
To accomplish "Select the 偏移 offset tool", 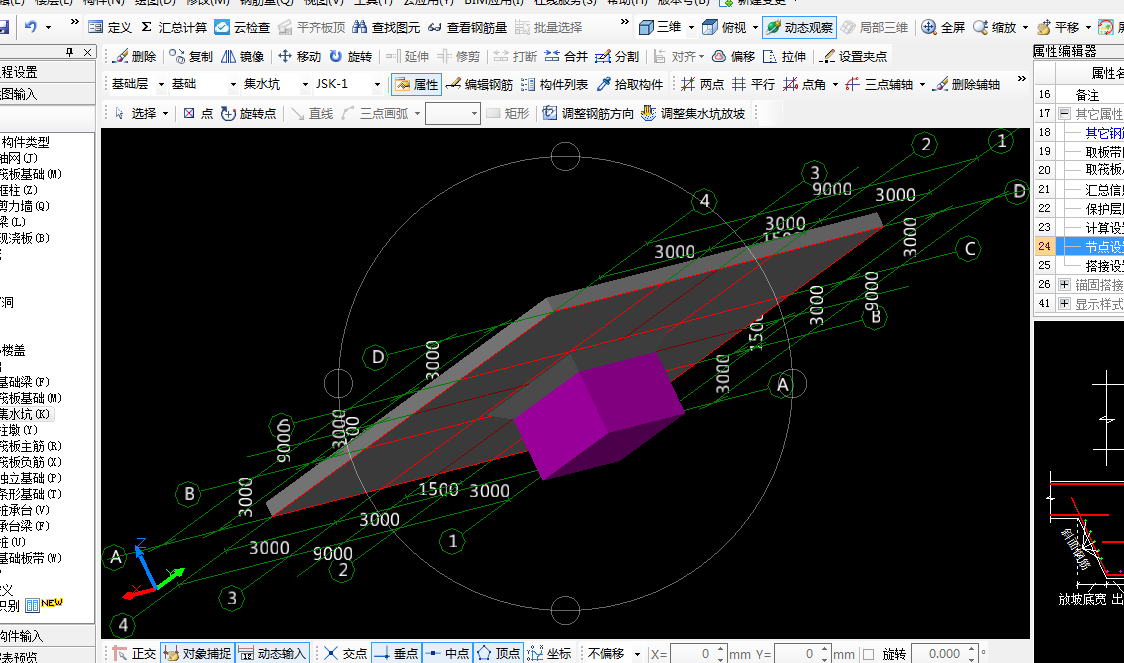I will [733, 56].
